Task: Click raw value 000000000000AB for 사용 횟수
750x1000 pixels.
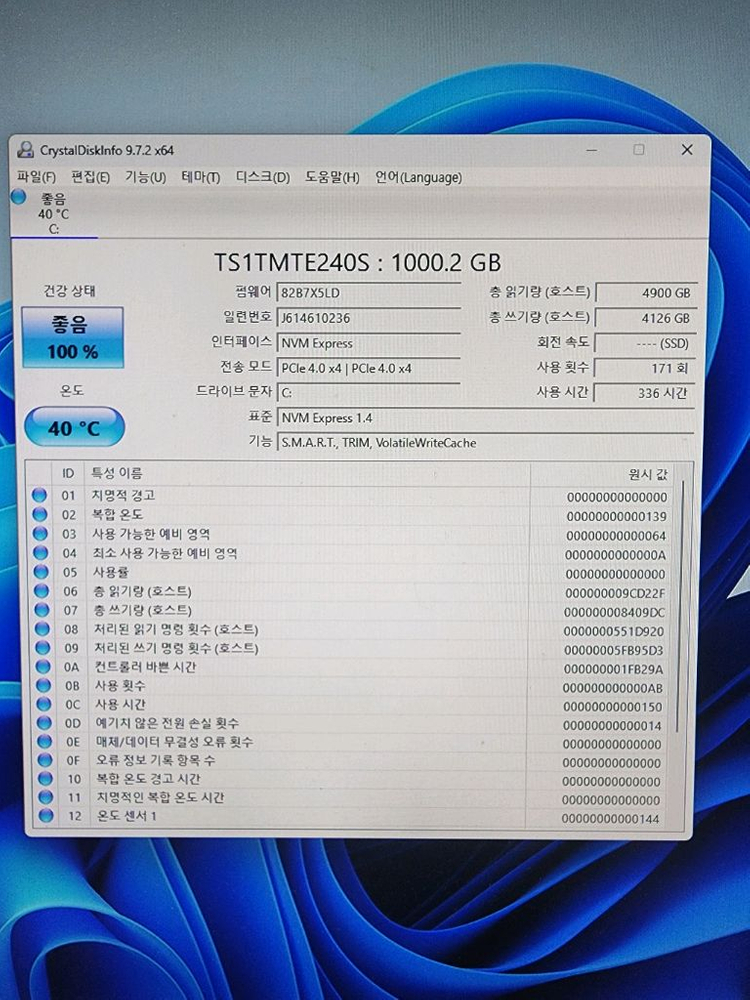Action: pyautogui.click(x=613, y=688)
